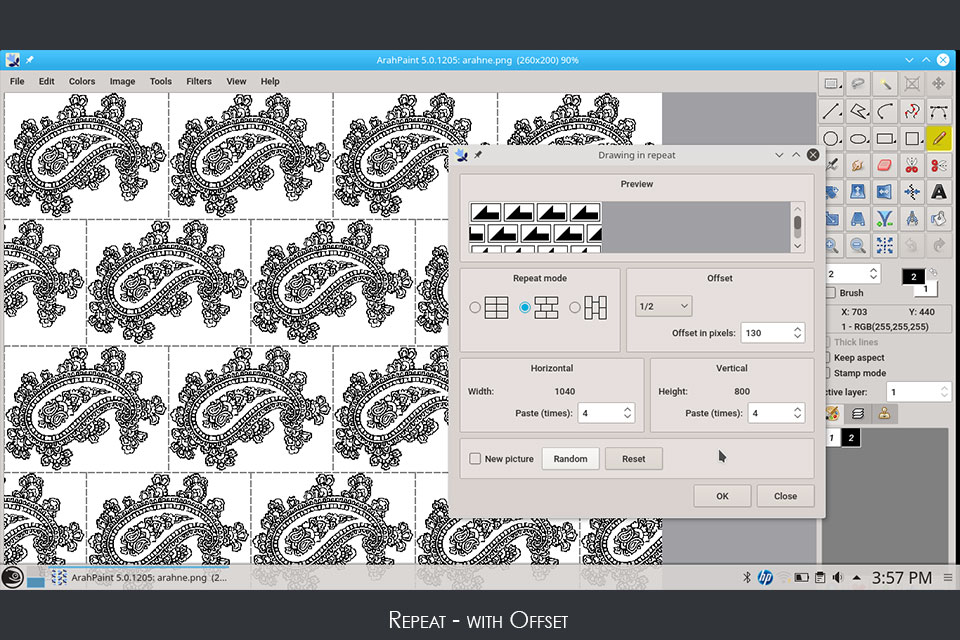Viewport: 960px width, 640px height.
Task: Click the vertical-mirror scissors icon
Action: coord(912,165)
